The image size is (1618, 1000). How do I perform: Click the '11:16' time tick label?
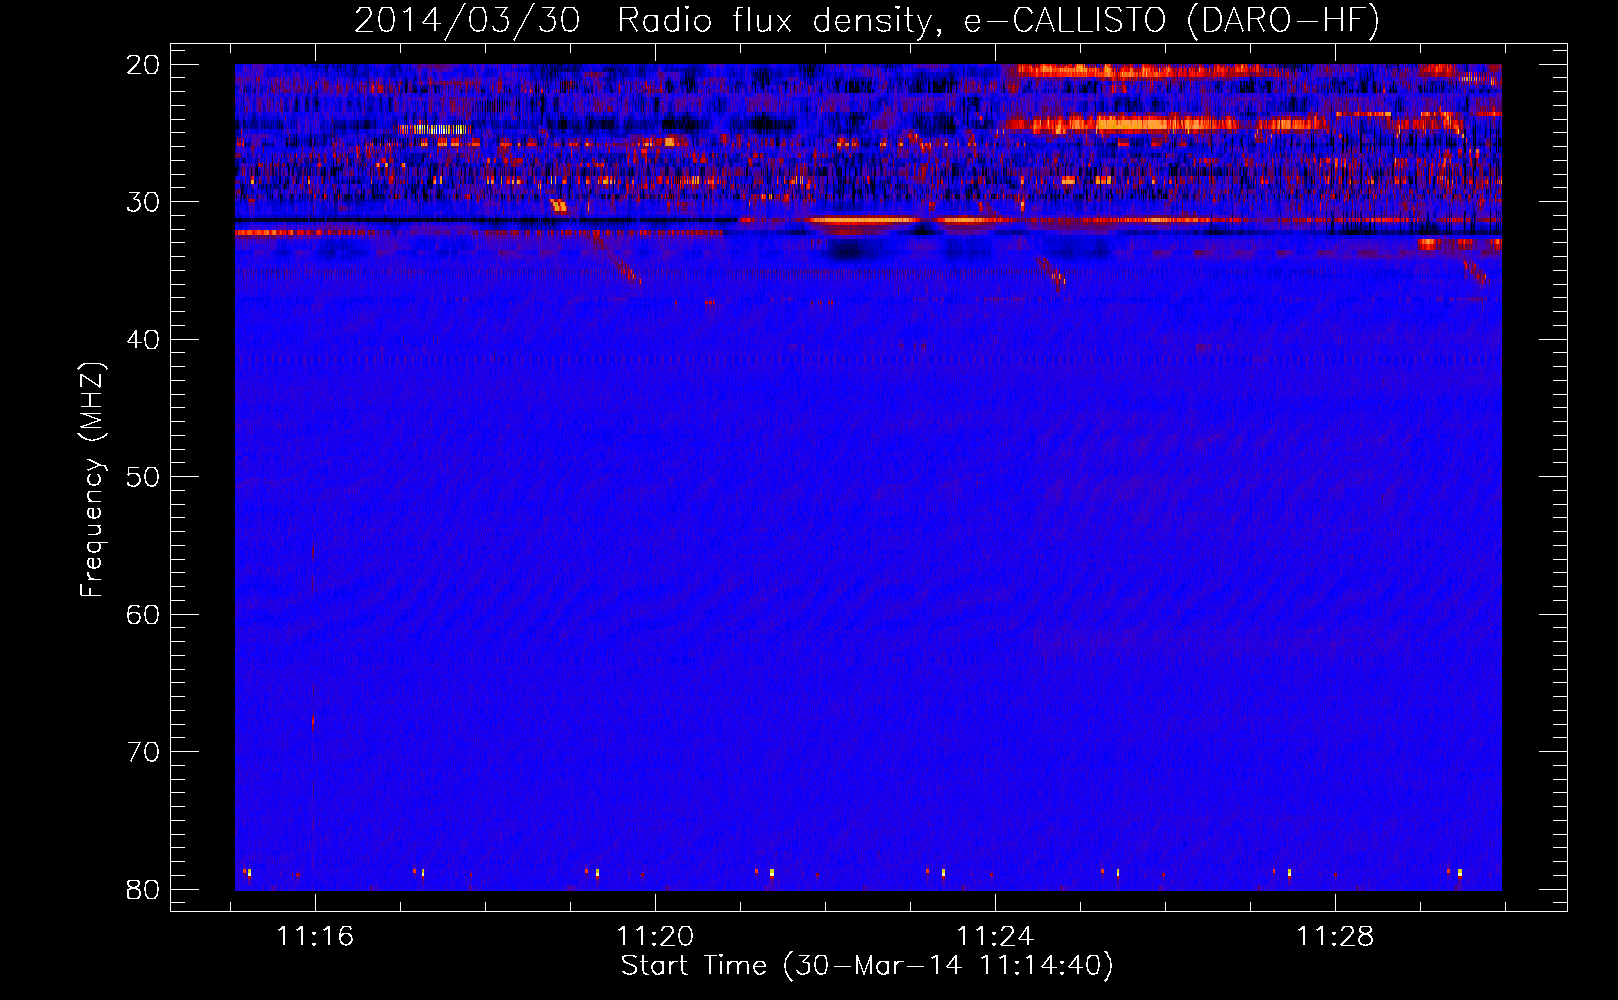pyautogui.click(x=315, y=937)
